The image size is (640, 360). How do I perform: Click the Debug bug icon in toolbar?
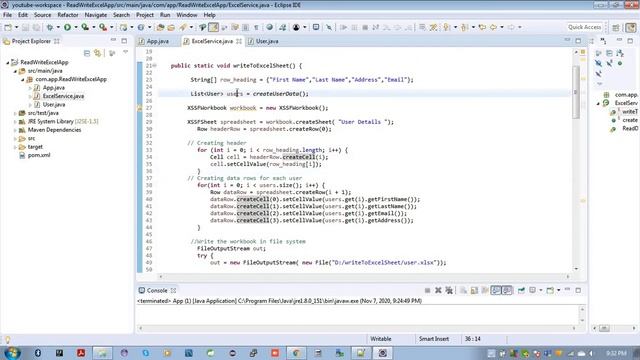click(50, 27)
